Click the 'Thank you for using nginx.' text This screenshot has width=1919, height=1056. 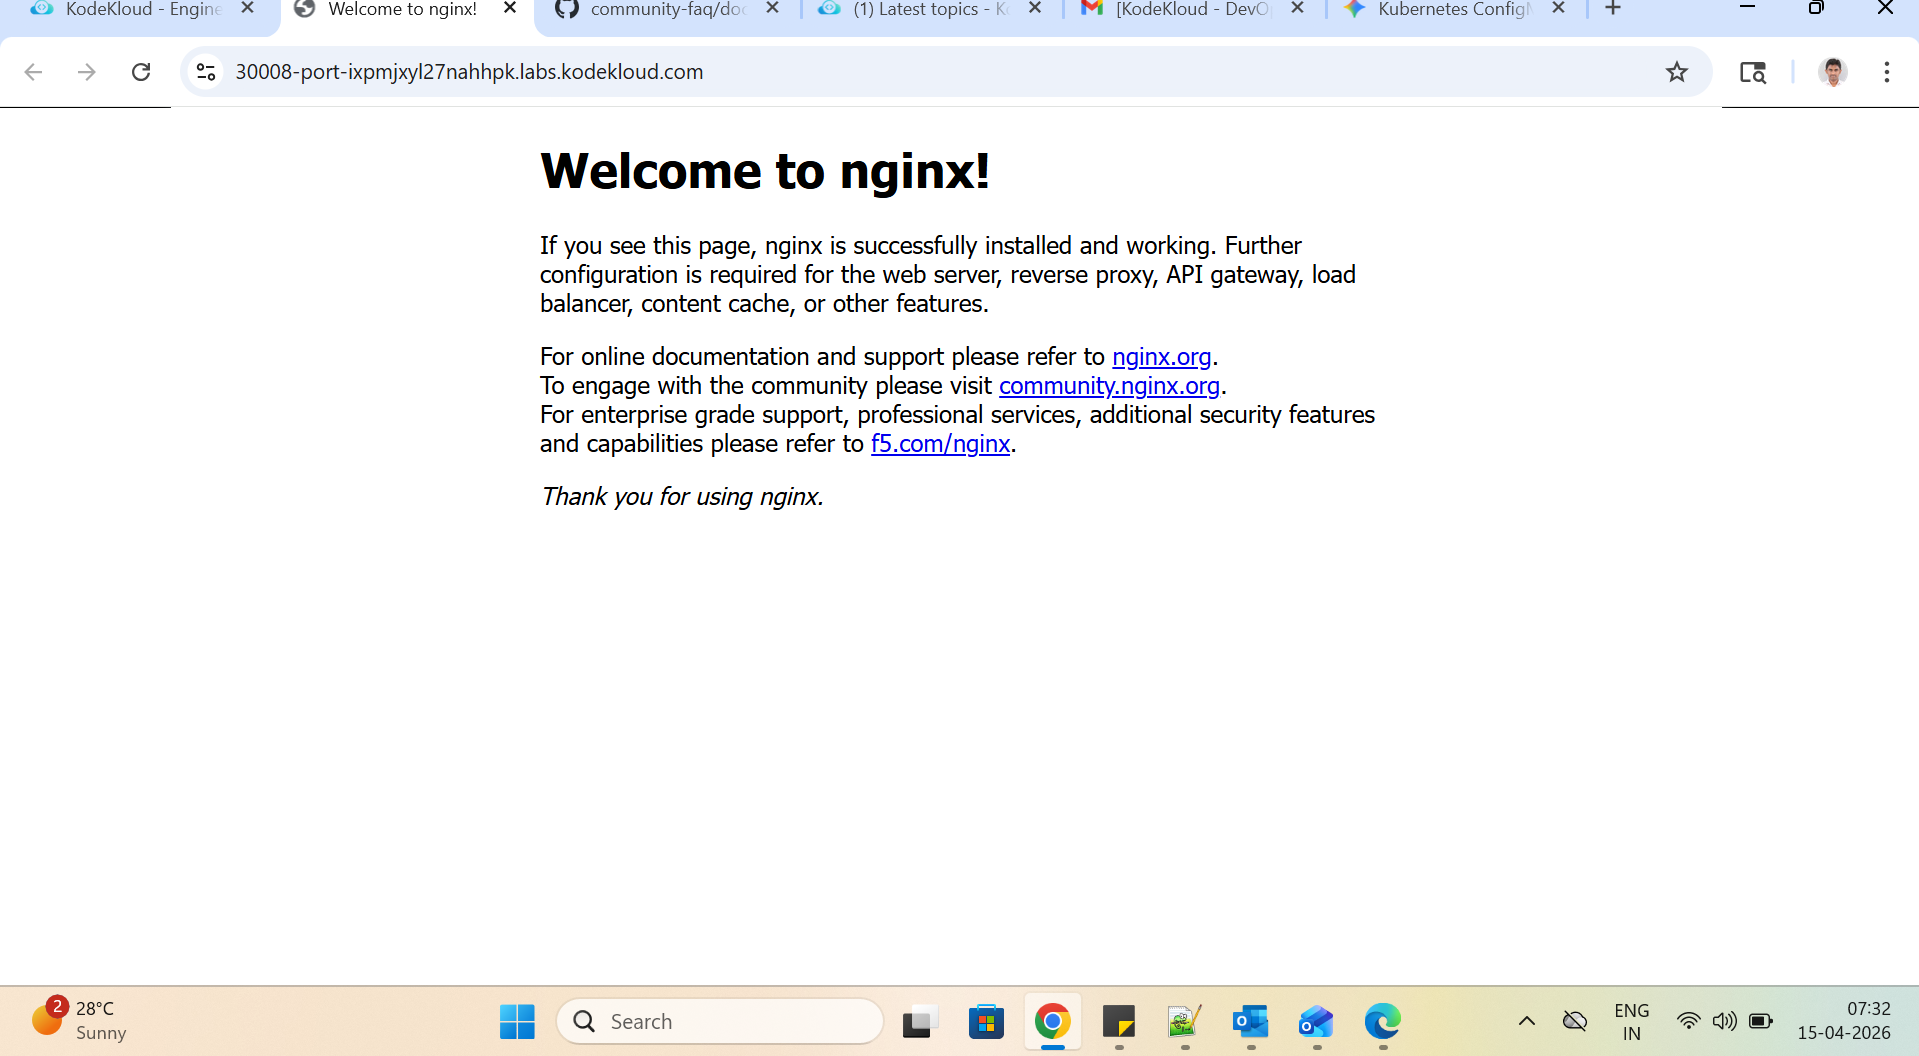coord(682,497)
